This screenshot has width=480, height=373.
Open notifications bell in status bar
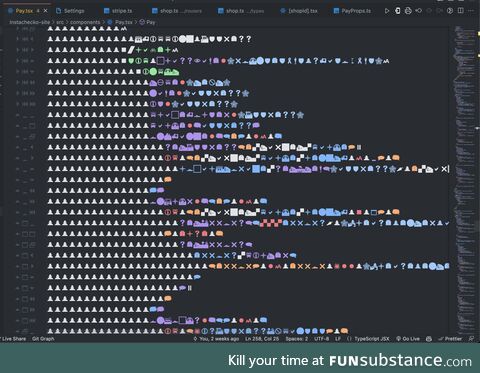tap(471, 339)
